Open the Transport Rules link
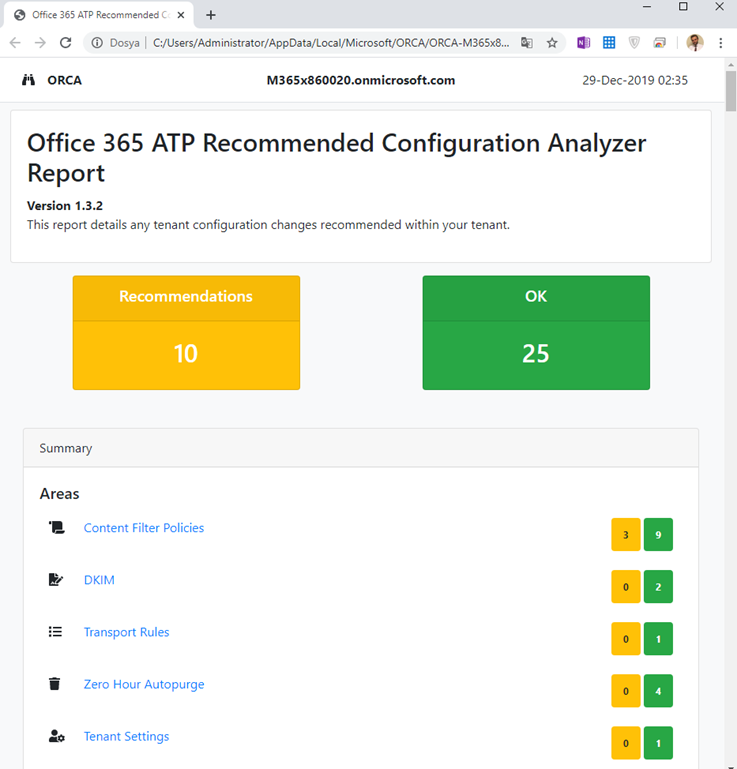This screenshot has height=769, width=737. click(127, 632)
